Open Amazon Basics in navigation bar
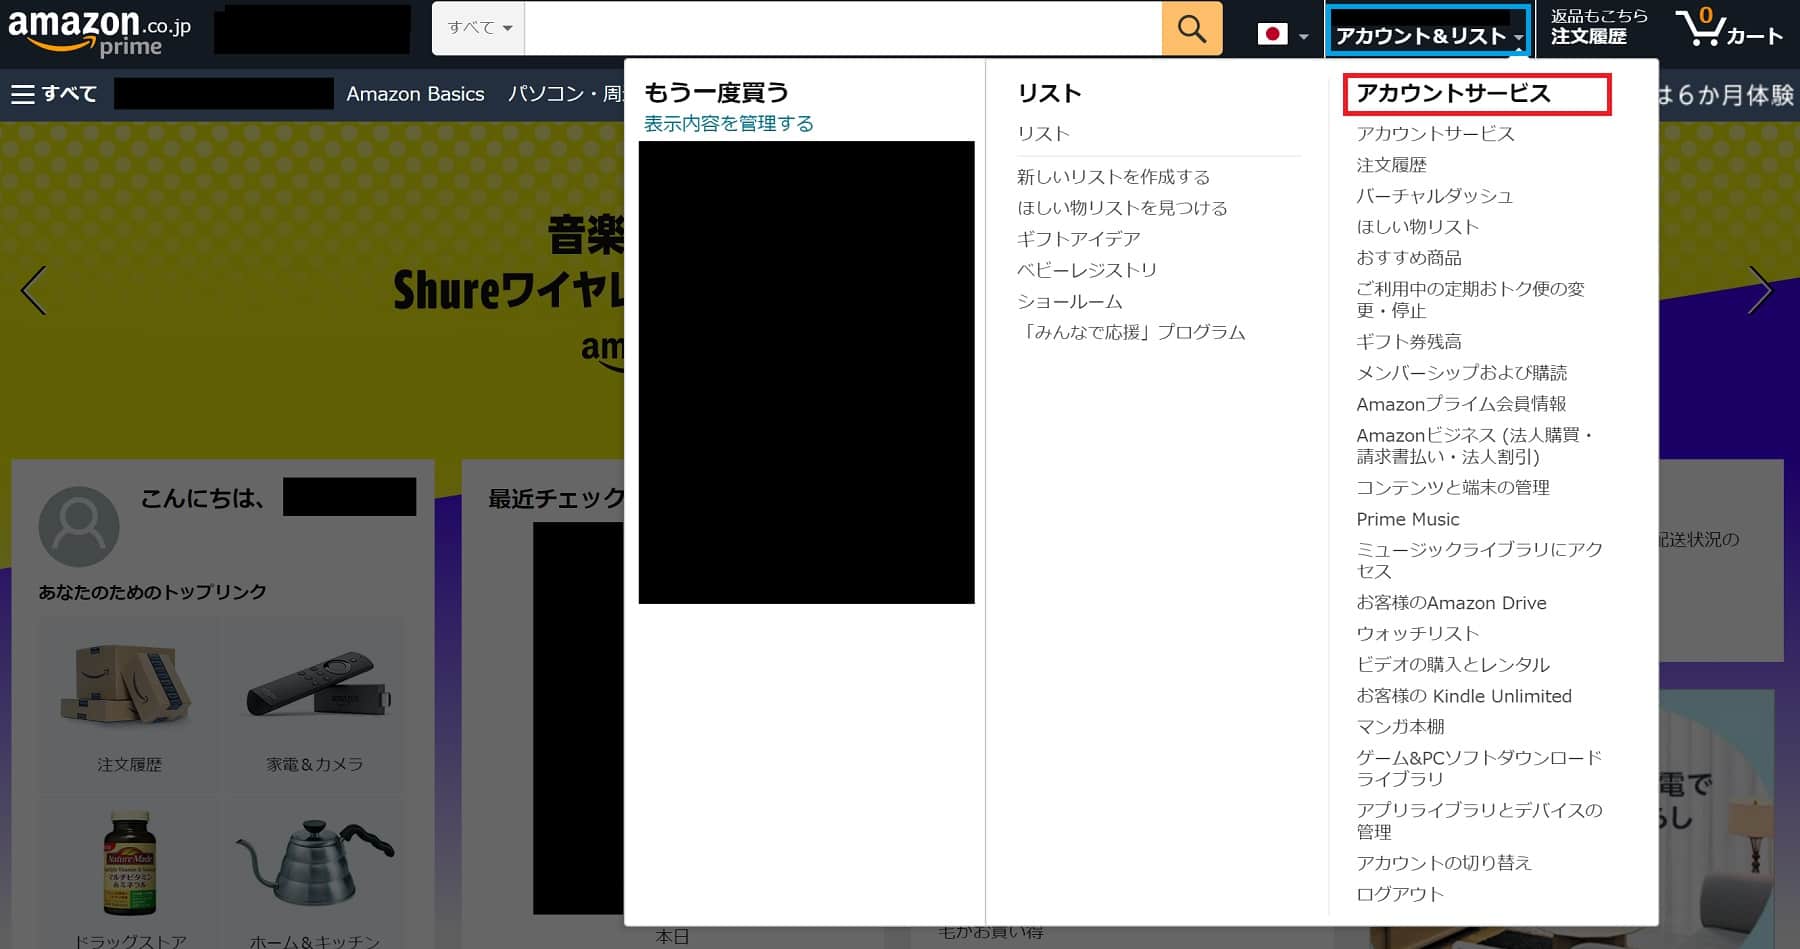Viewport: 1800px width, 949px height. pos(415,94)
